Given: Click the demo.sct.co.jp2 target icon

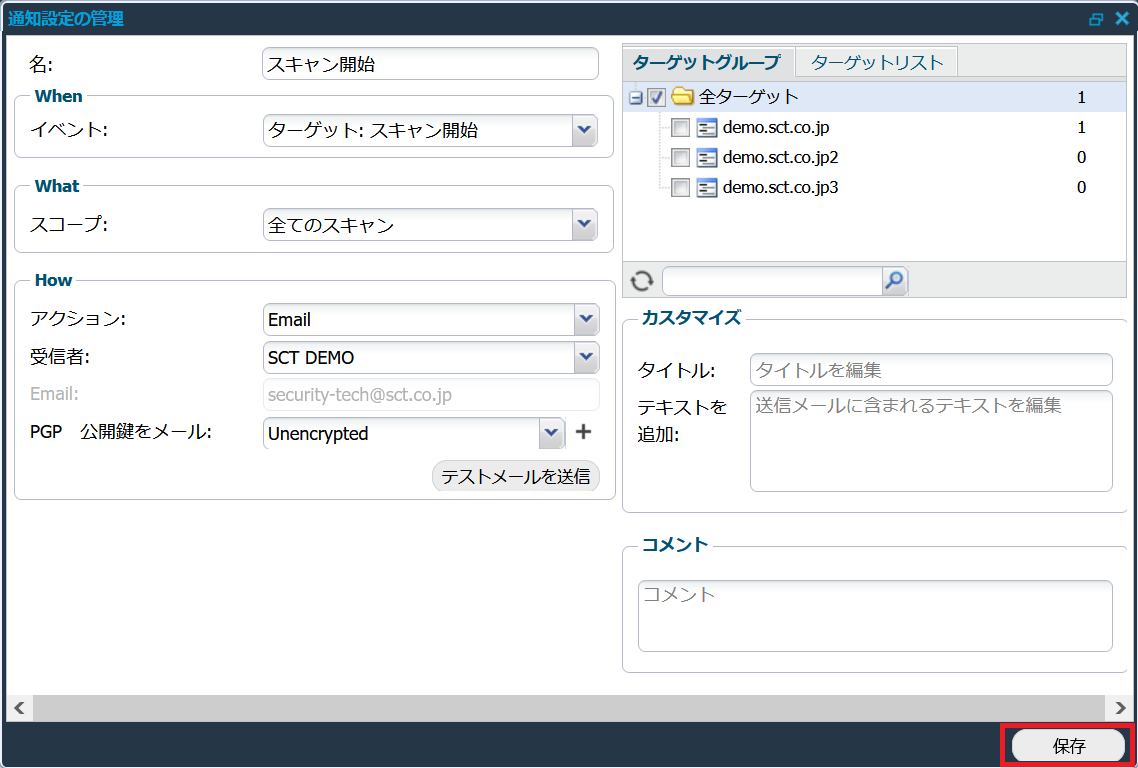Looking at the screenshot, I should 707,158.
